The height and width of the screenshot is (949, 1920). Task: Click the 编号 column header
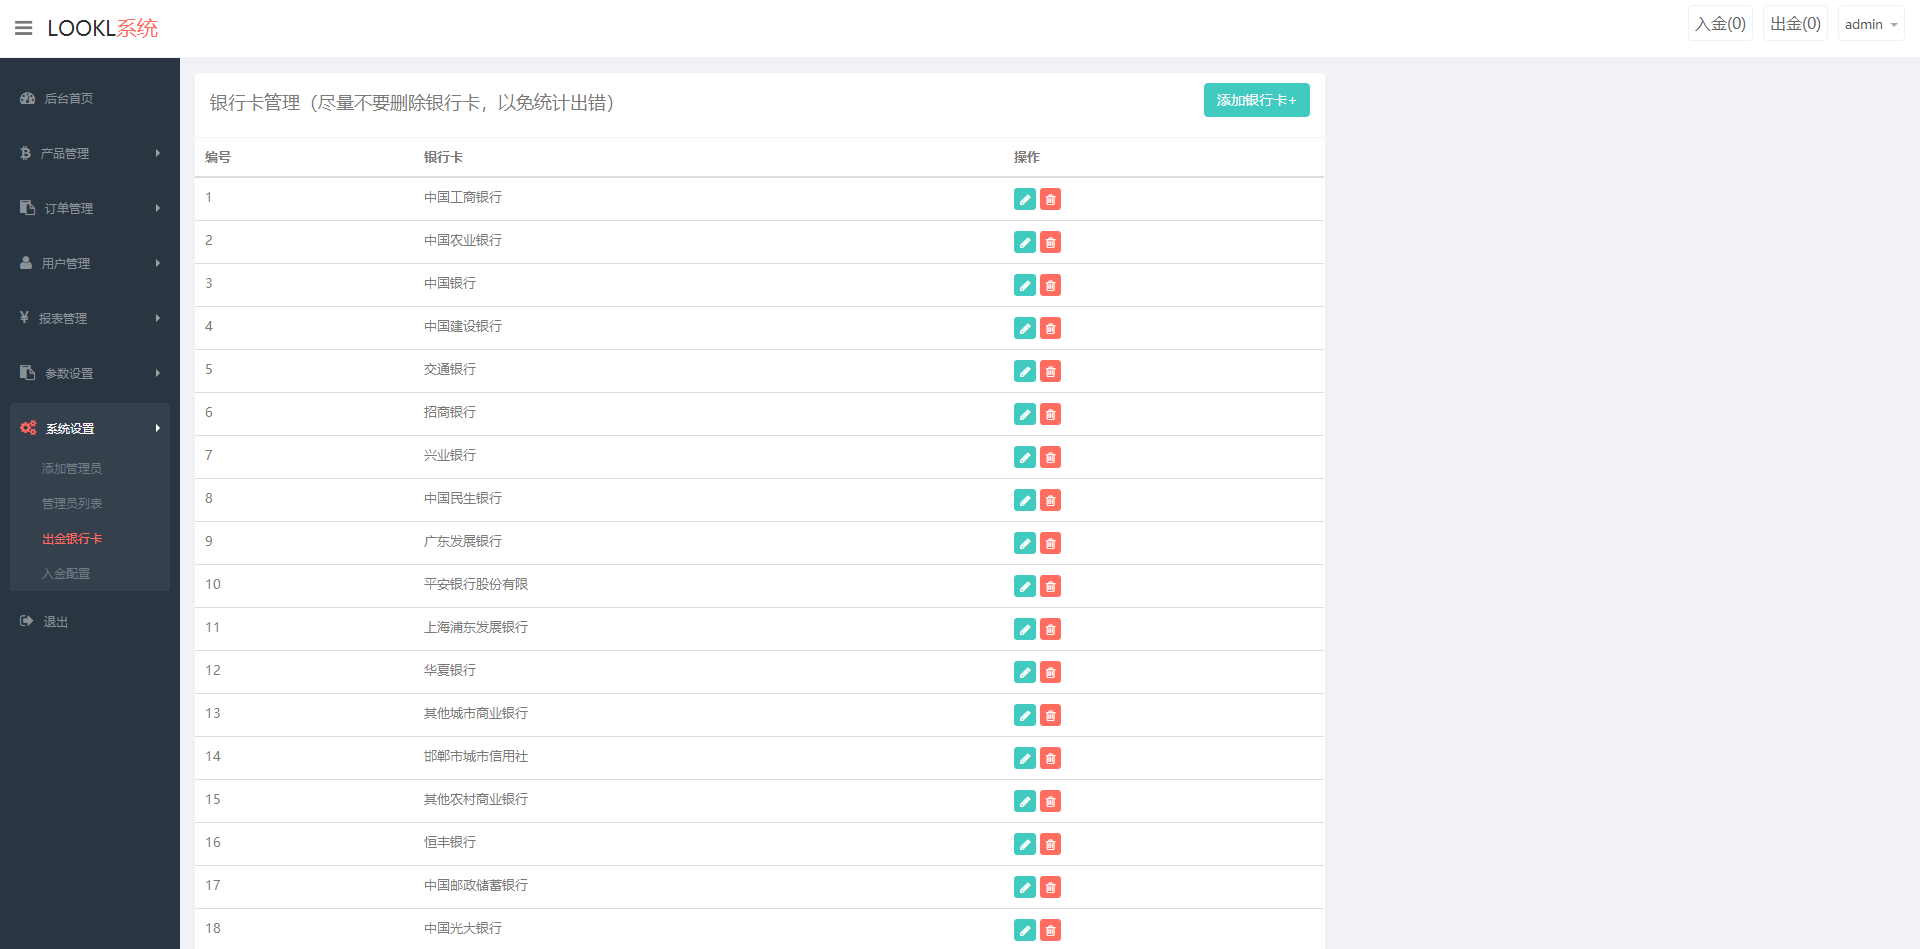(x=218, y=157)
